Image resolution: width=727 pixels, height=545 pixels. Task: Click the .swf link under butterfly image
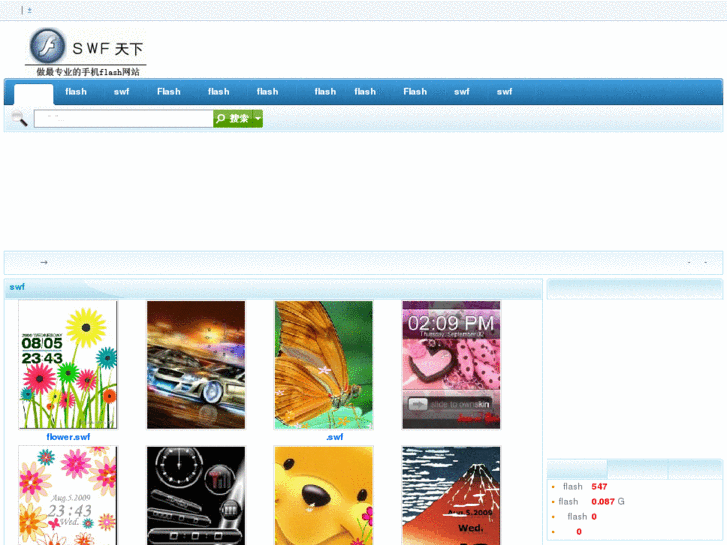(334, 437)
